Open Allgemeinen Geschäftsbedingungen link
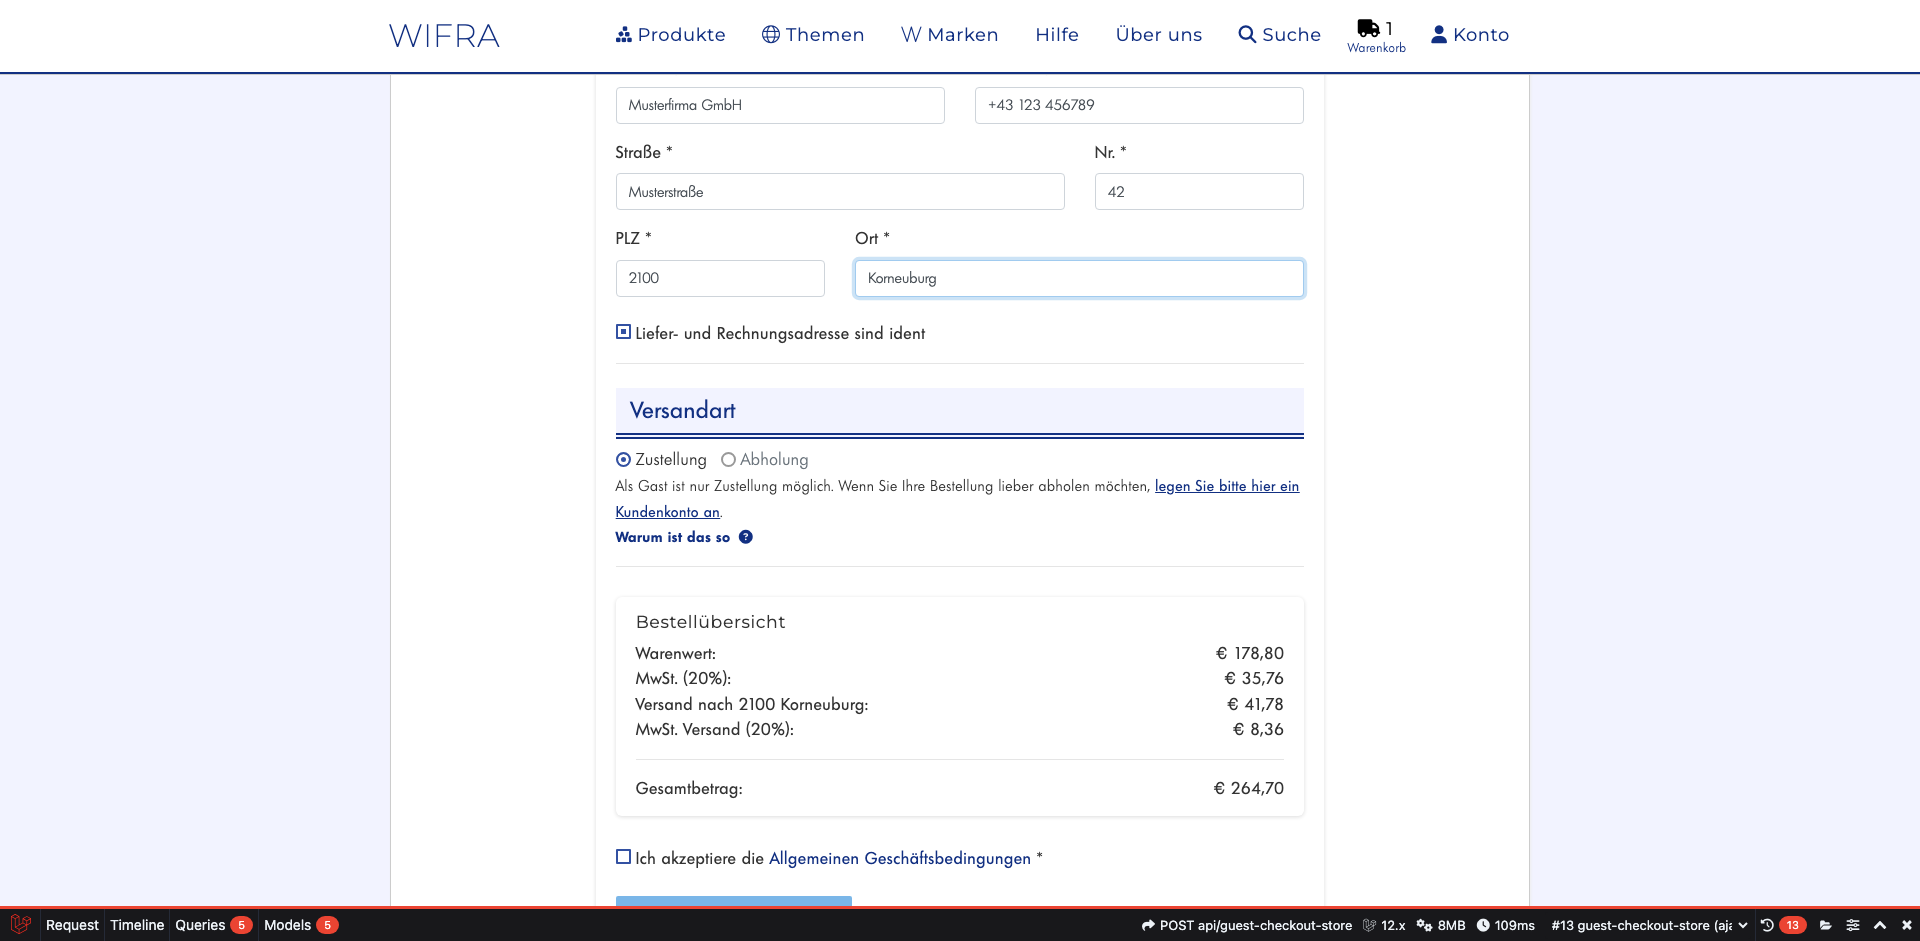1920x941 pixels. (899, 859)
